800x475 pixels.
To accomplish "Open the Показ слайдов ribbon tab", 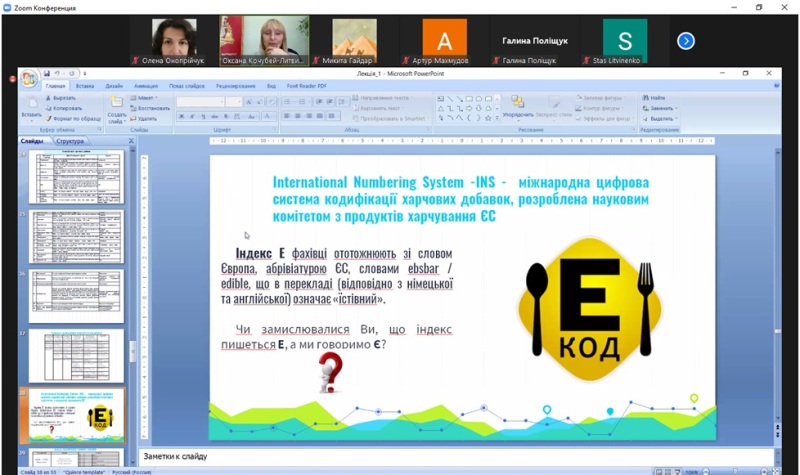I will pos(187,86).
